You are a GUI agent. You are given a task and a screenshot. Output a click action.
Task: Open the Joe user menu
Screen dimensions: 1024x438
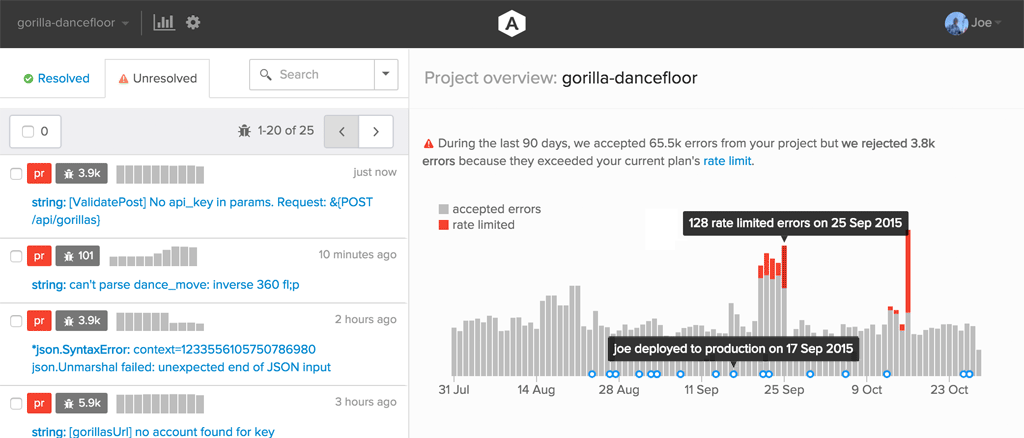tap(973, 23)
